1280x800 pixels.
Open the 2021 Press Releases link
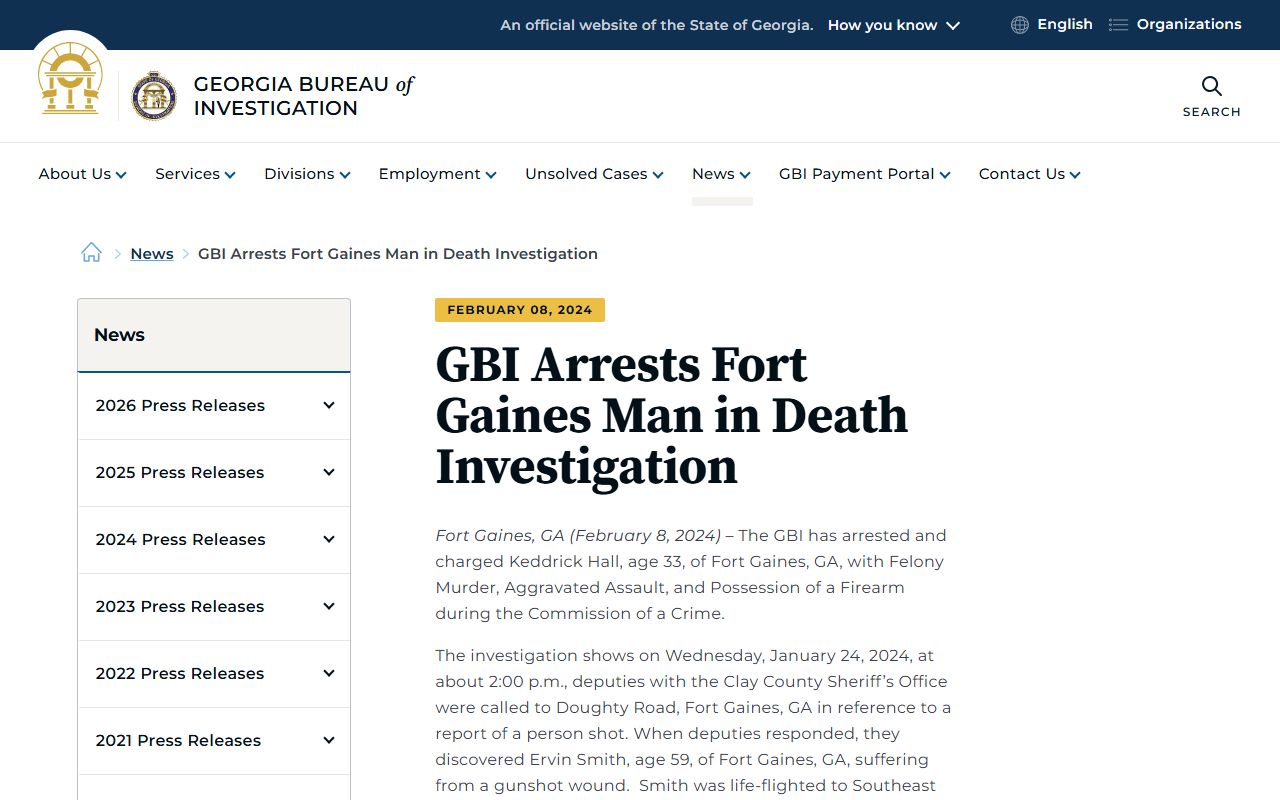(178, 740)
